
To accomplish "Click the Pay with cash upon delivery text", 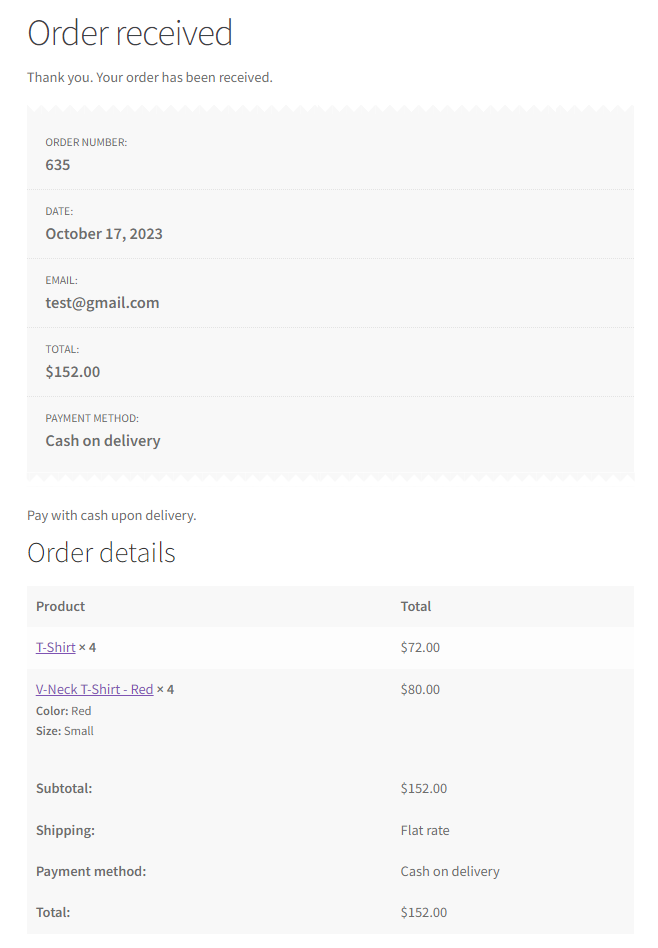I will [112, 516].
